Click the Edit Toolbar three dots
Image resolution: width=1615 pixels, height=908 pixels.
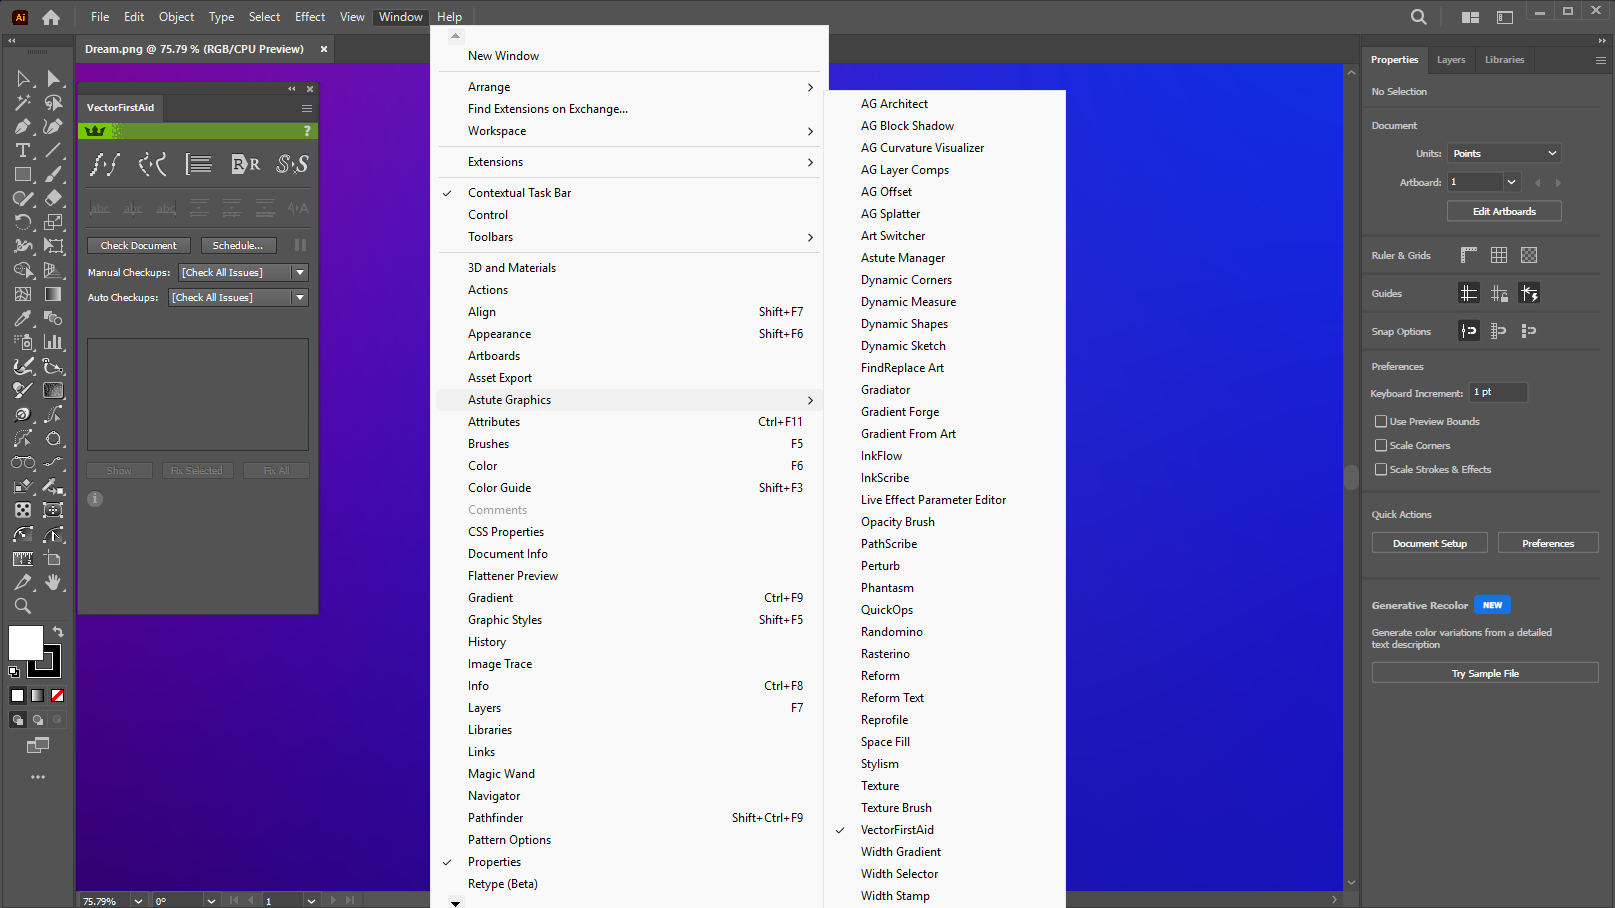pos(38,777)
